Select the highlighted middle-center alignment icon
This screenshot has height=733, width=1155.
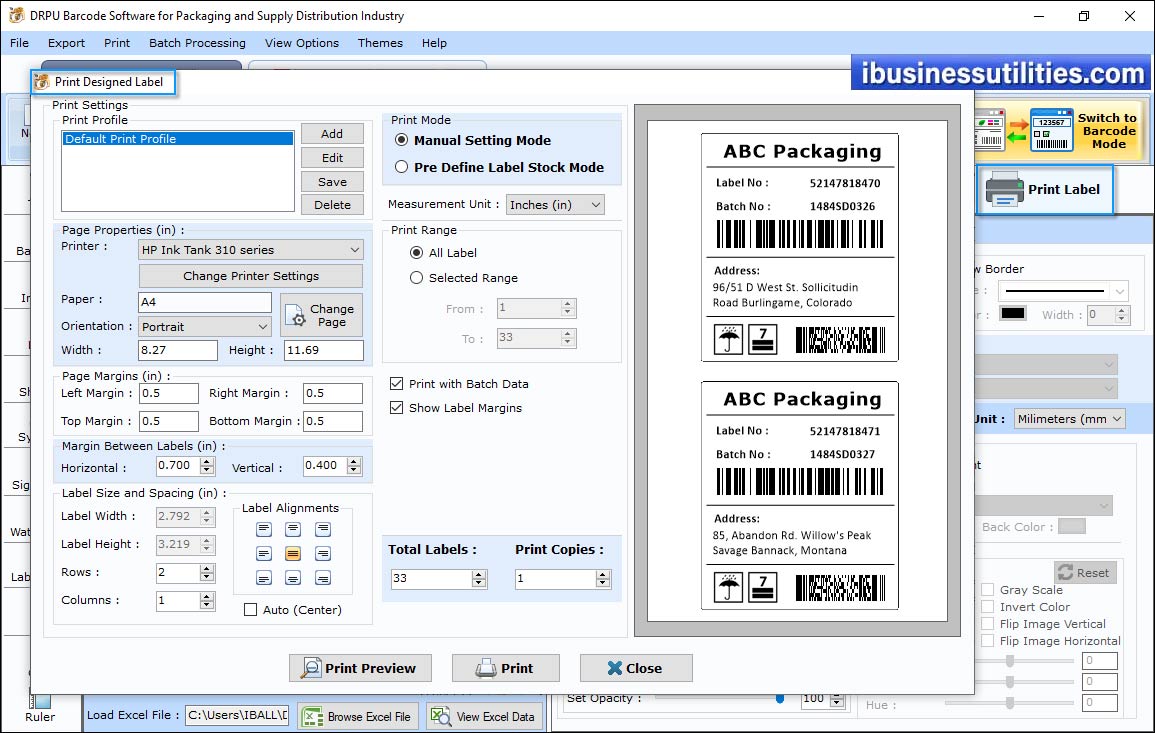[x=293, y=554]
